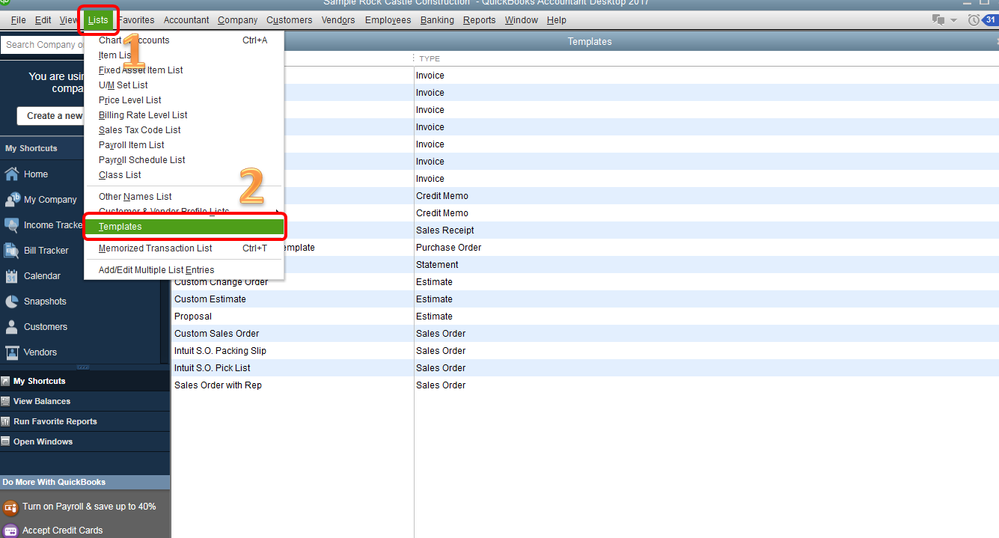Open the Bill Tracker shortcut icon

click(x=11, y=251)
